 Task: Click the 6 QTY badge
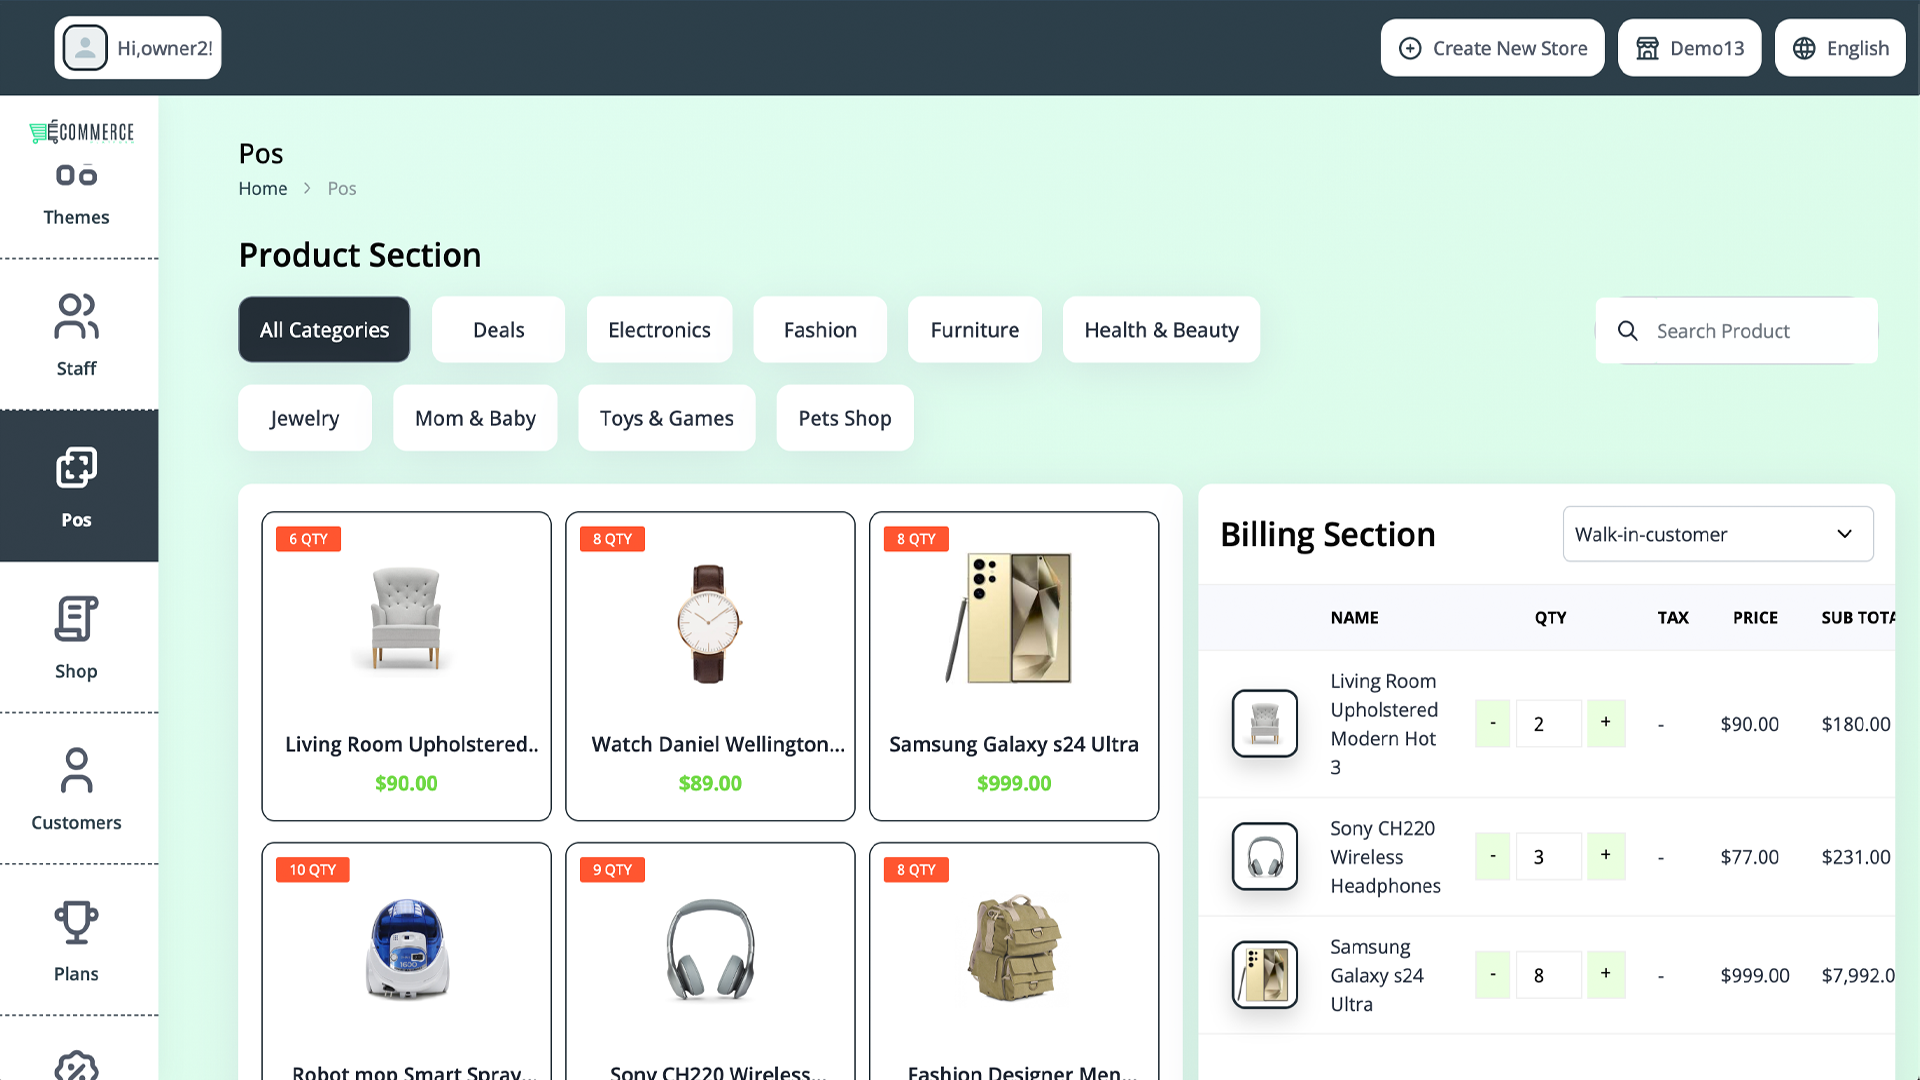click(x=308, y=538)
